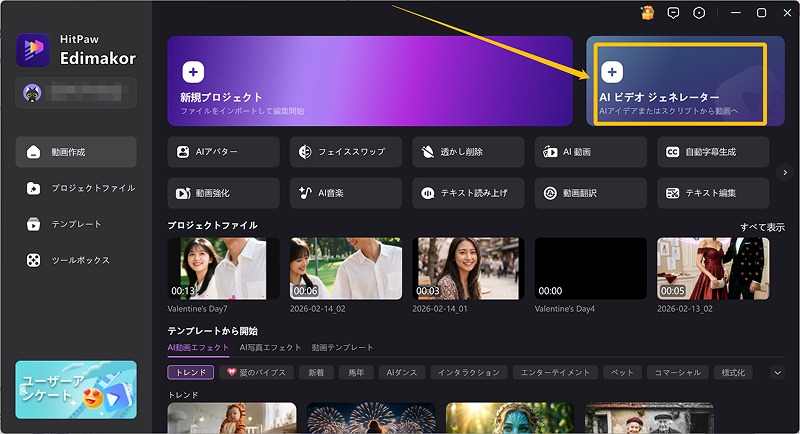The width and height of the screenshot is (800, 434).
Task: Show more tools with right chevron
Action: click(785, 173)
